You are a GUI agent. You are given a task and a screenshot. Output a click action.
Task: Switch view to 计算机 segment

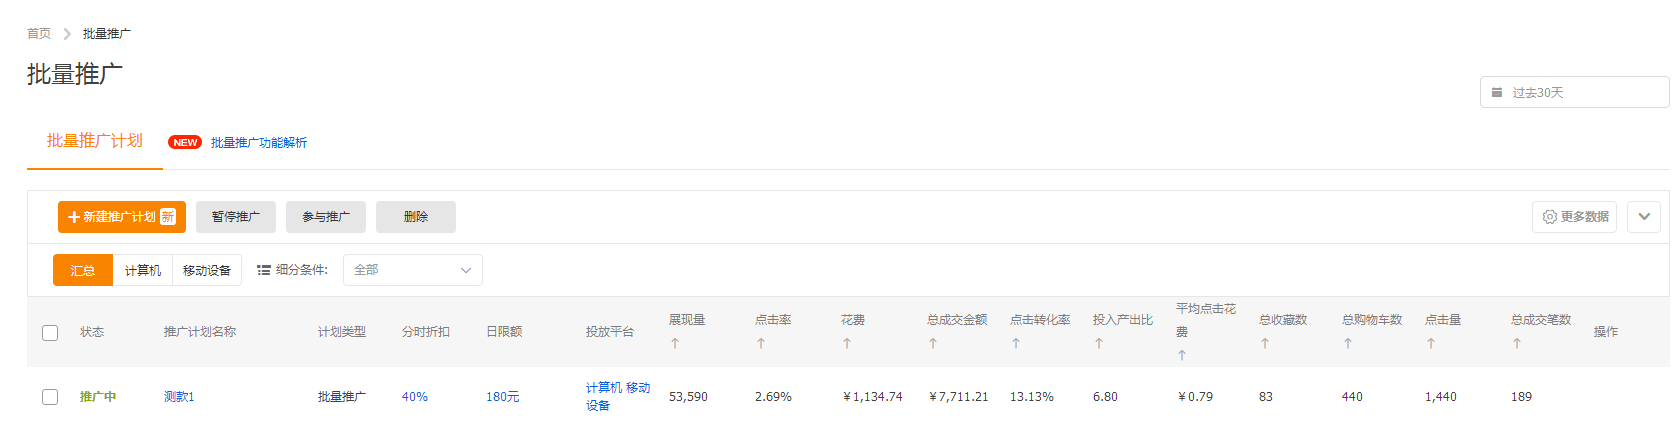142,270
